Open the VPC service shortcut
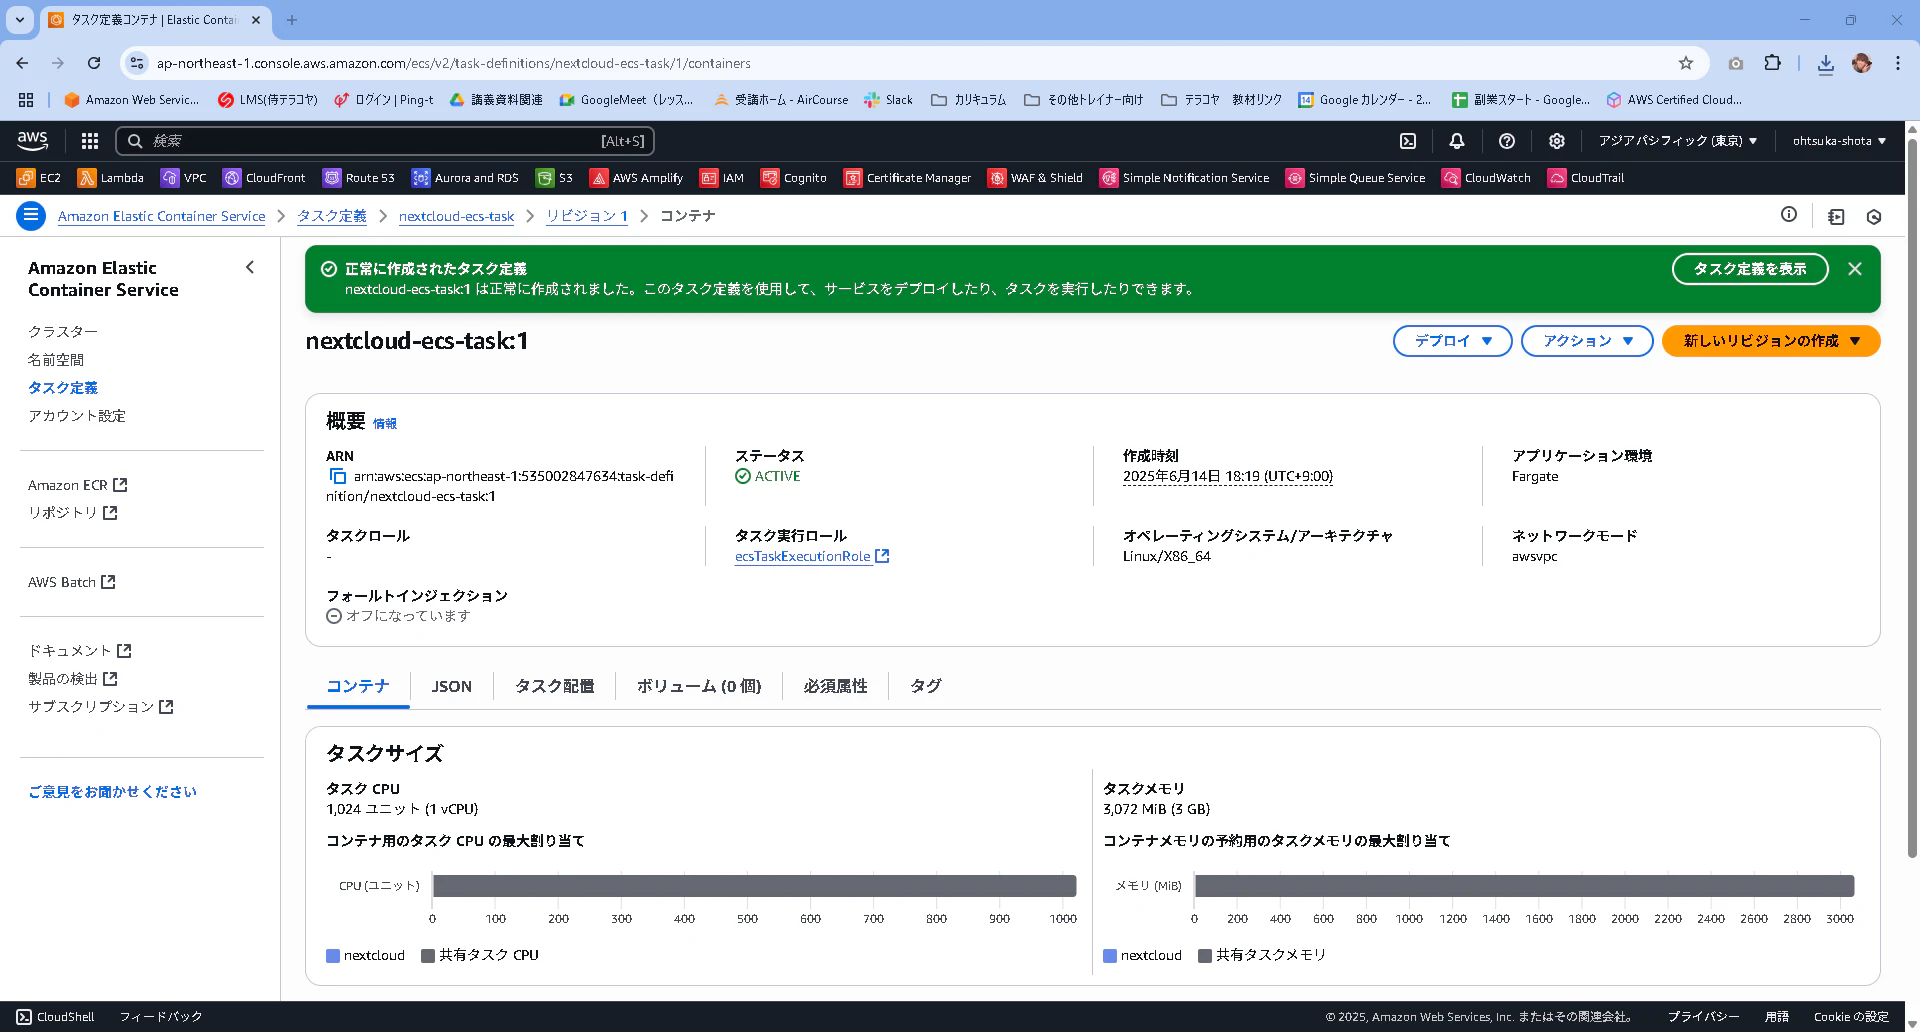The height and width of the screenshot is (1032, 1920). [184, 178]
